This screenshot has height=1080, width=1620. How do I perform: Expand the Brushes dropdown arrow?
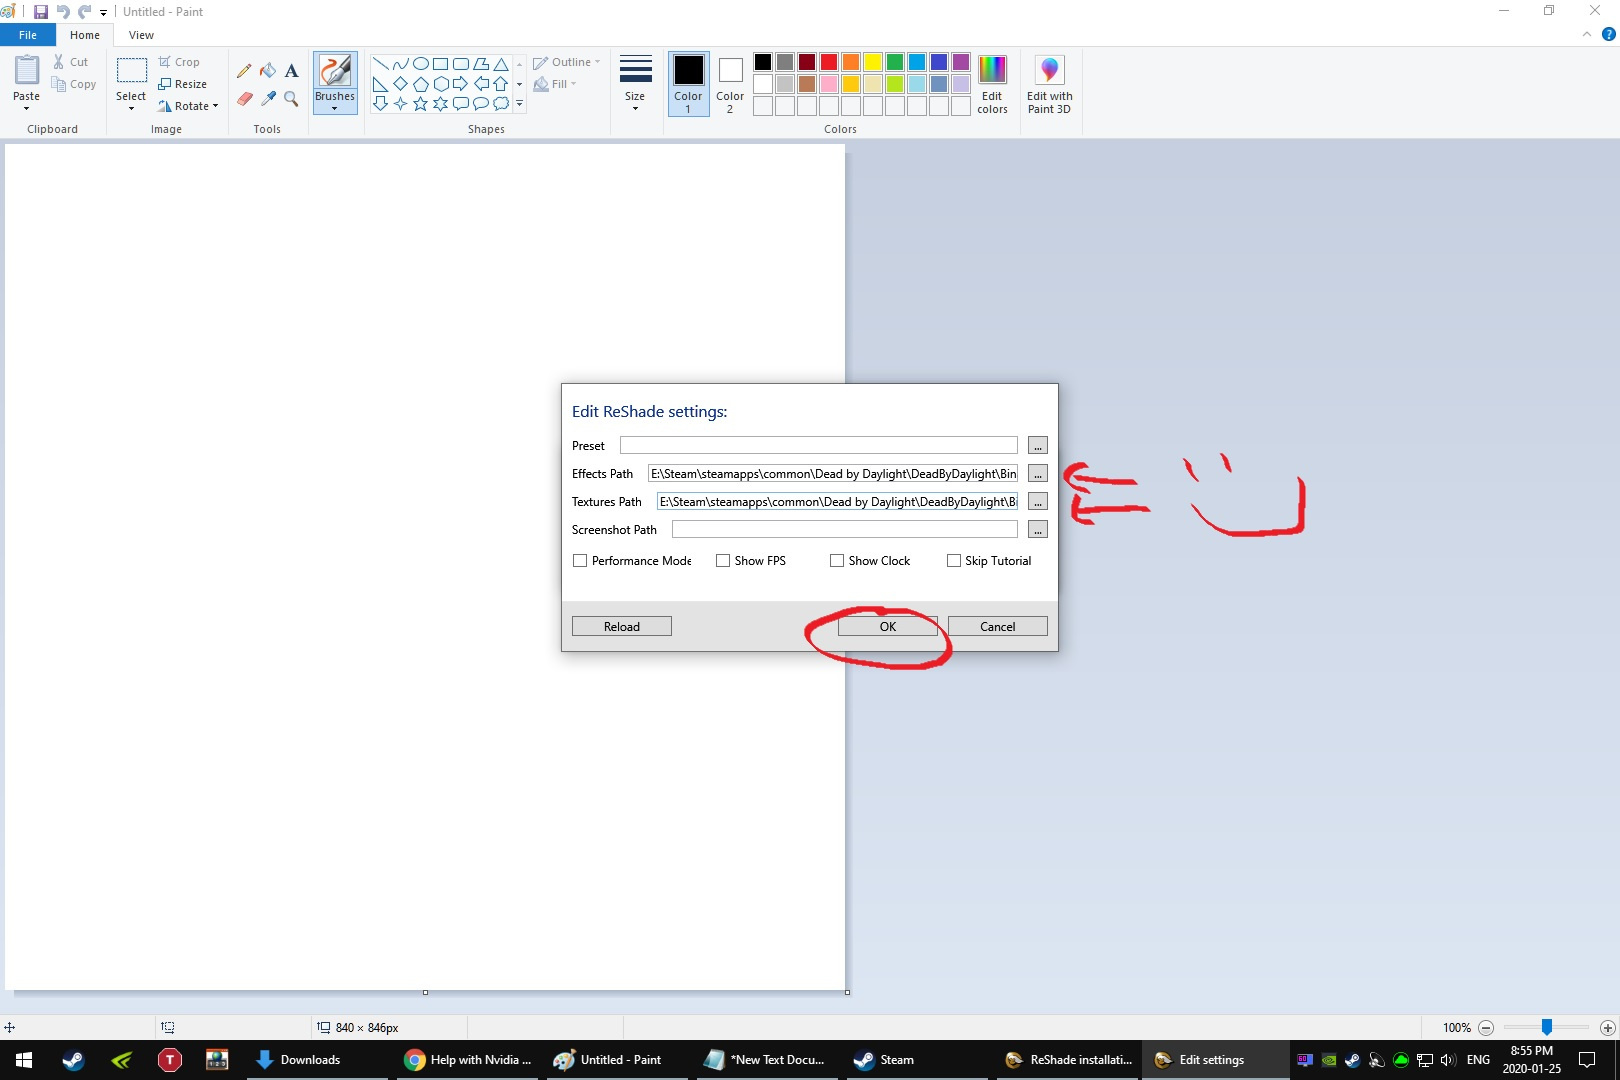[335, 108]
